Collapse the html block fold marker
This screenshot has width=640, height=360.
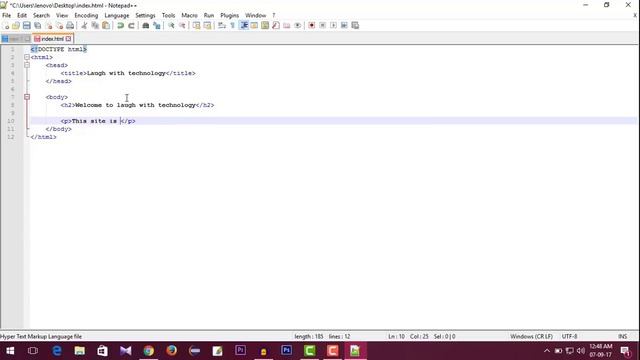[x=27, y=57]
